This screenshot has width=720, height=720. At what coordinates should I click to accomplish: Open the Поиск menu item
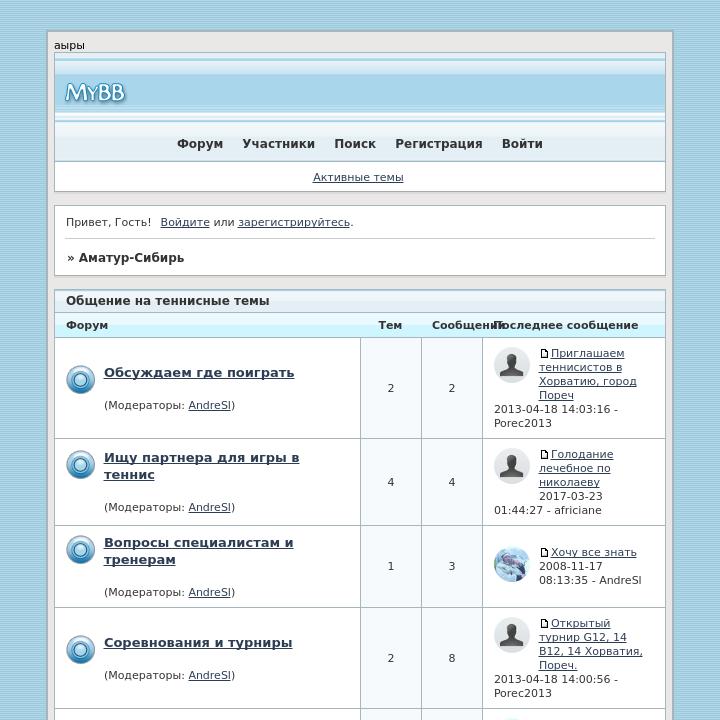tap(355, 144)
